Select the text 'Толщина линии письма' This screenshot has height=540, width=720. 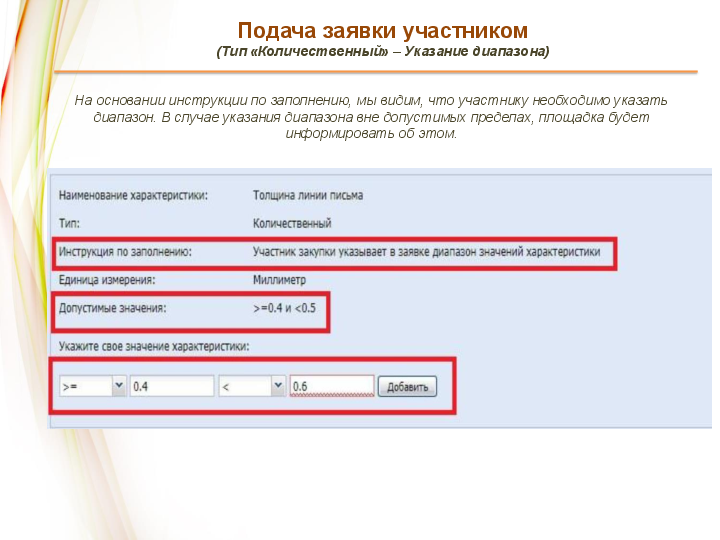[308, 196]
